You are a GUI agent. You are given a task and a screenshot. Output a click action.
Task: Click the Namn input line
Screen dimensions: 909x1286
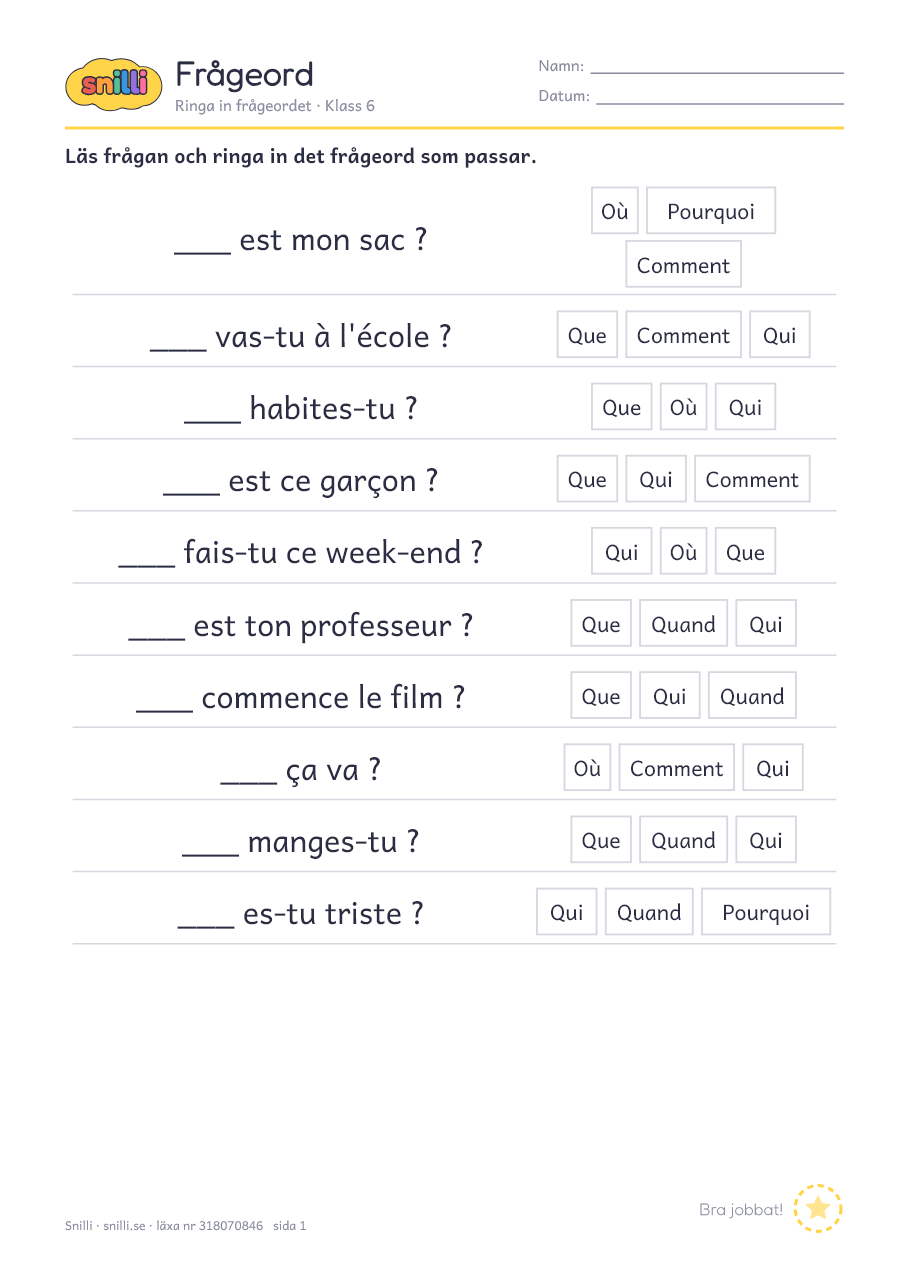click(717, 67)
